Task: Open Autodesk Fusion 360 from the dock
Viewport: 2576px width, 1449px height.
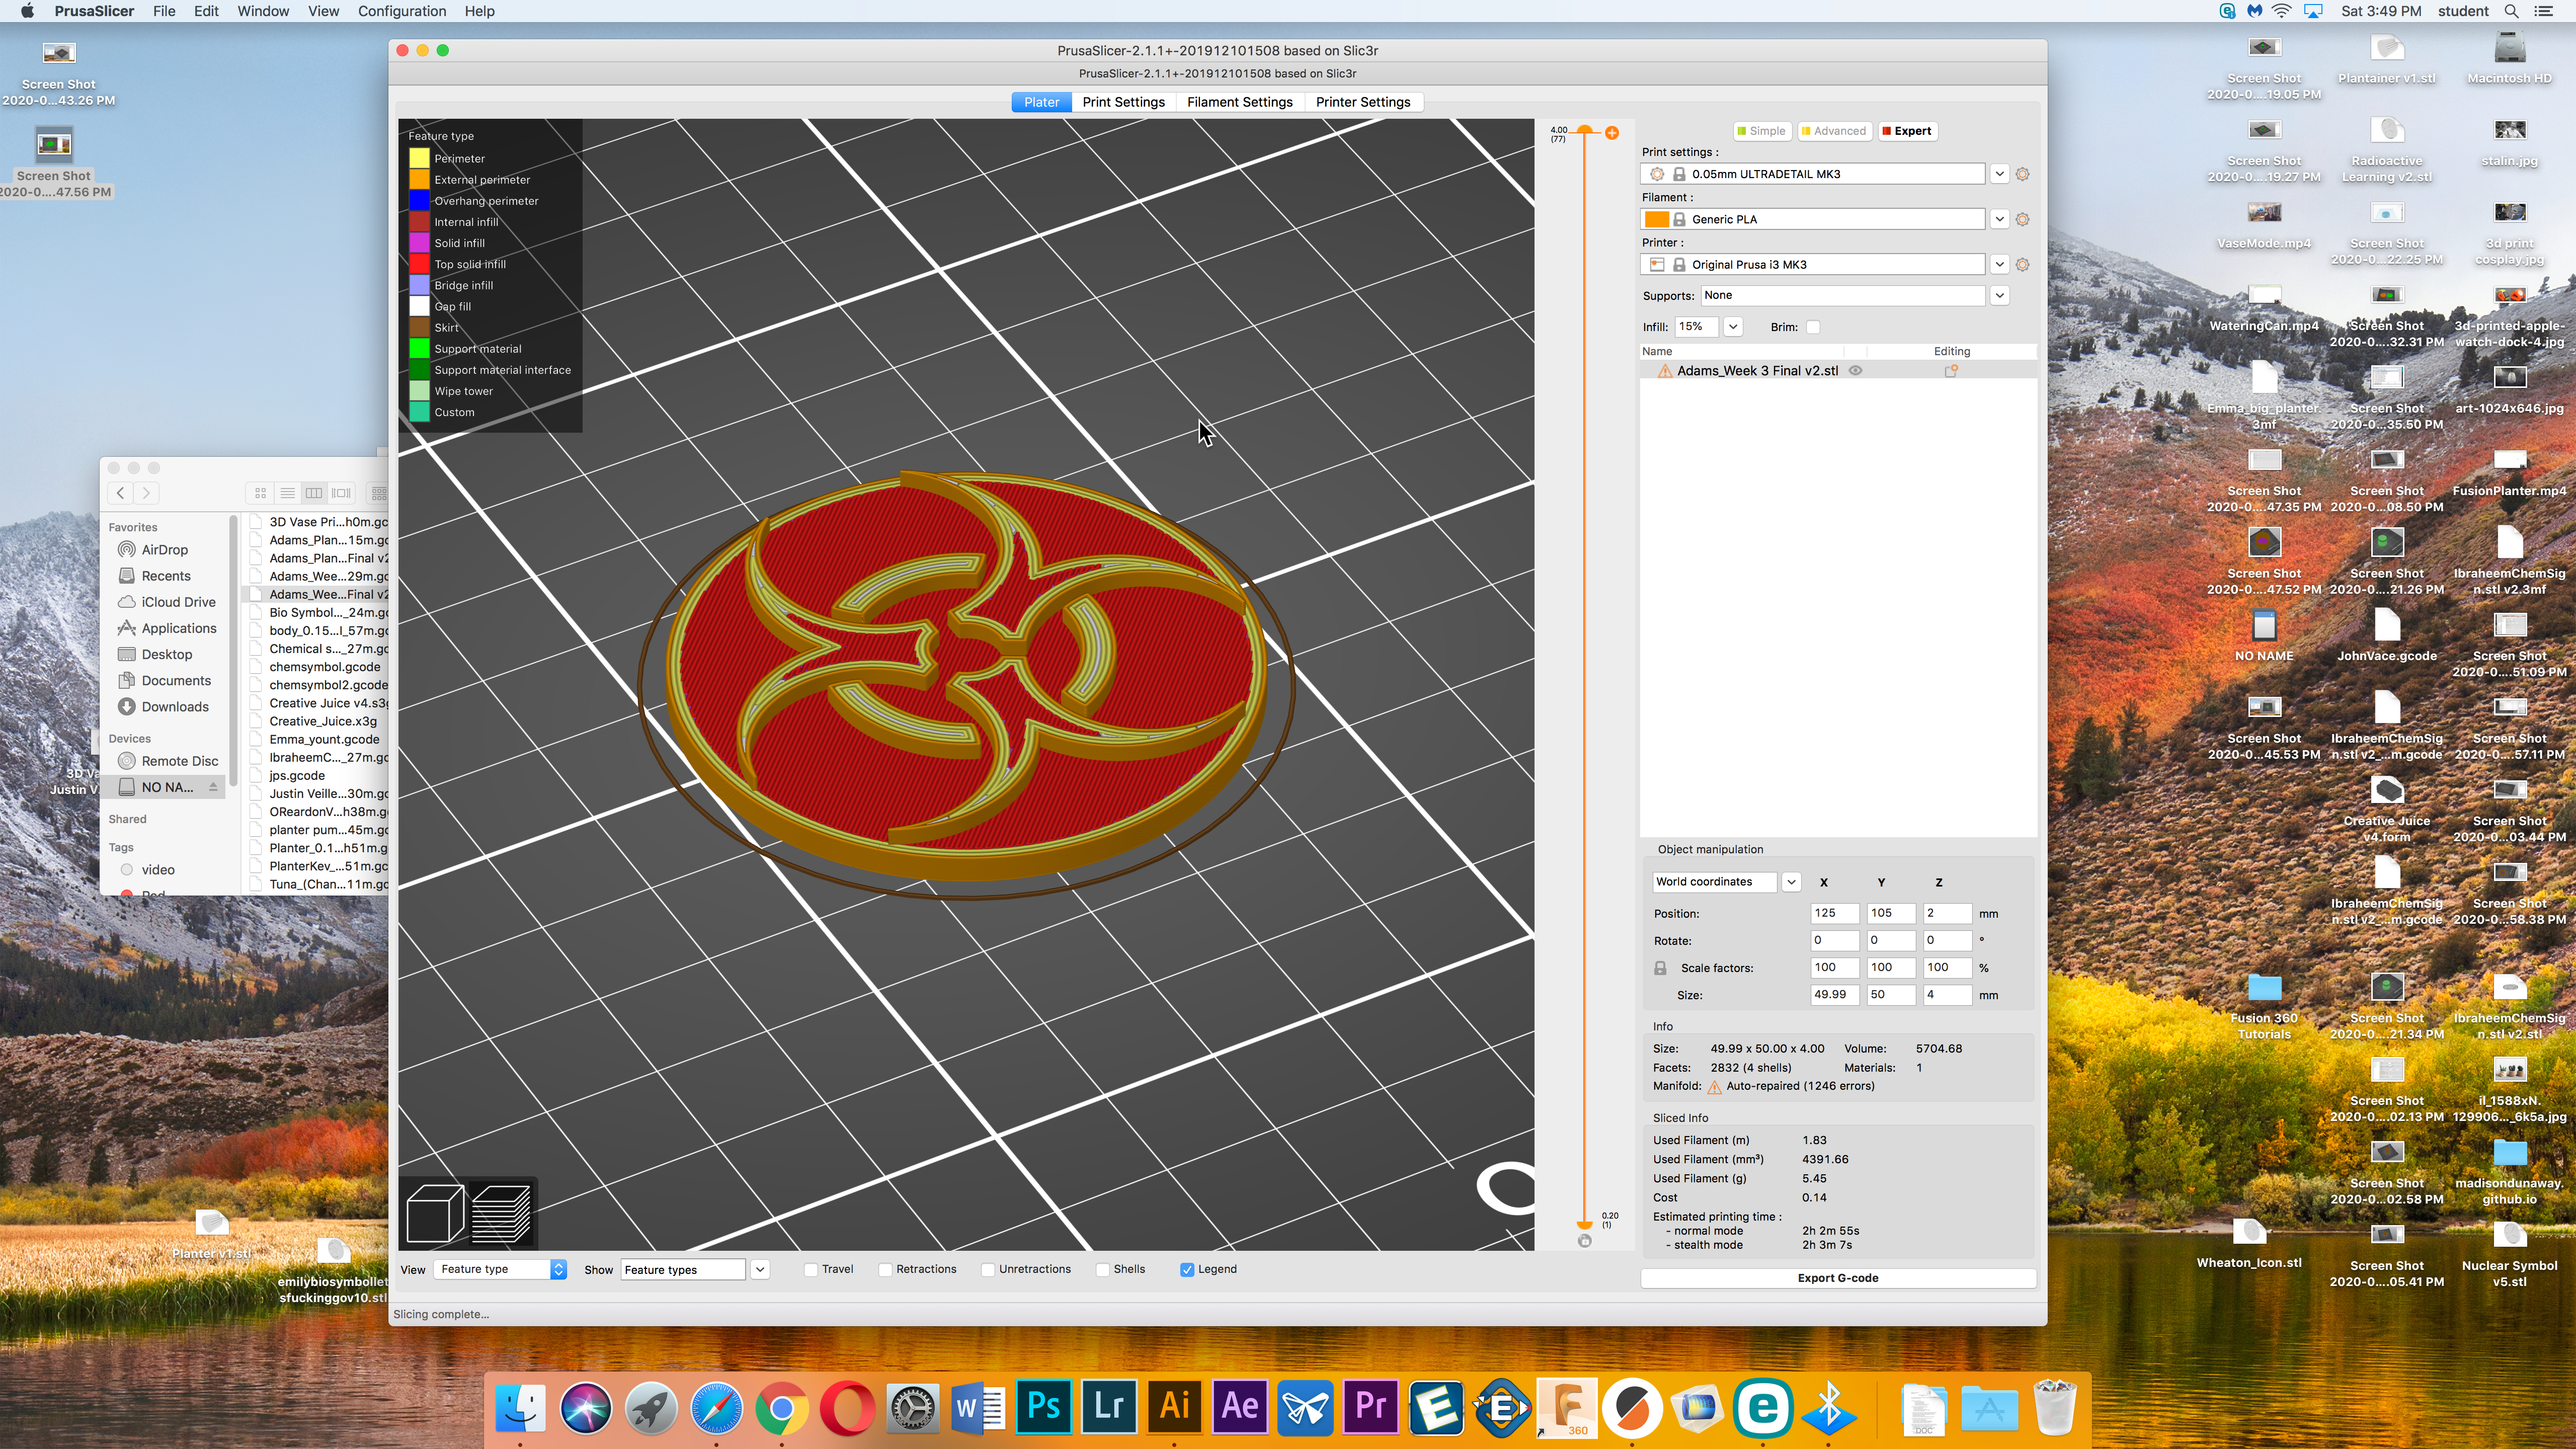Action: pos(1567,1408)
